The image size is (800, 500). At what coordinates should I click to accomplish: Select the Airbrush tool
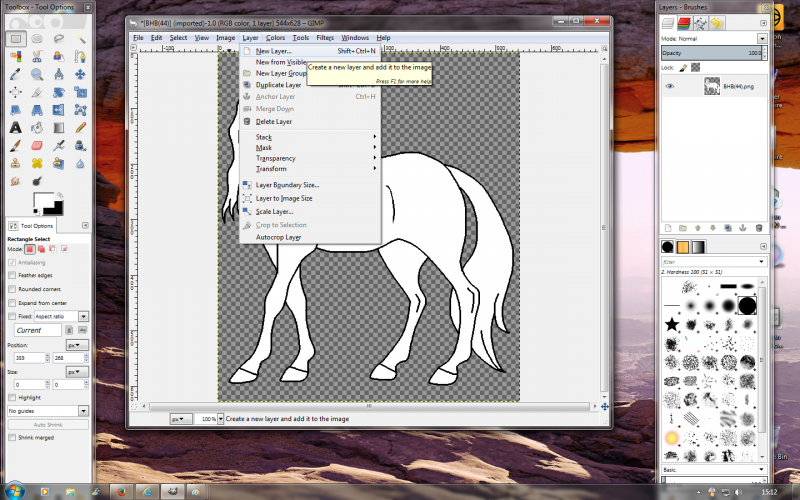[59, 146]
